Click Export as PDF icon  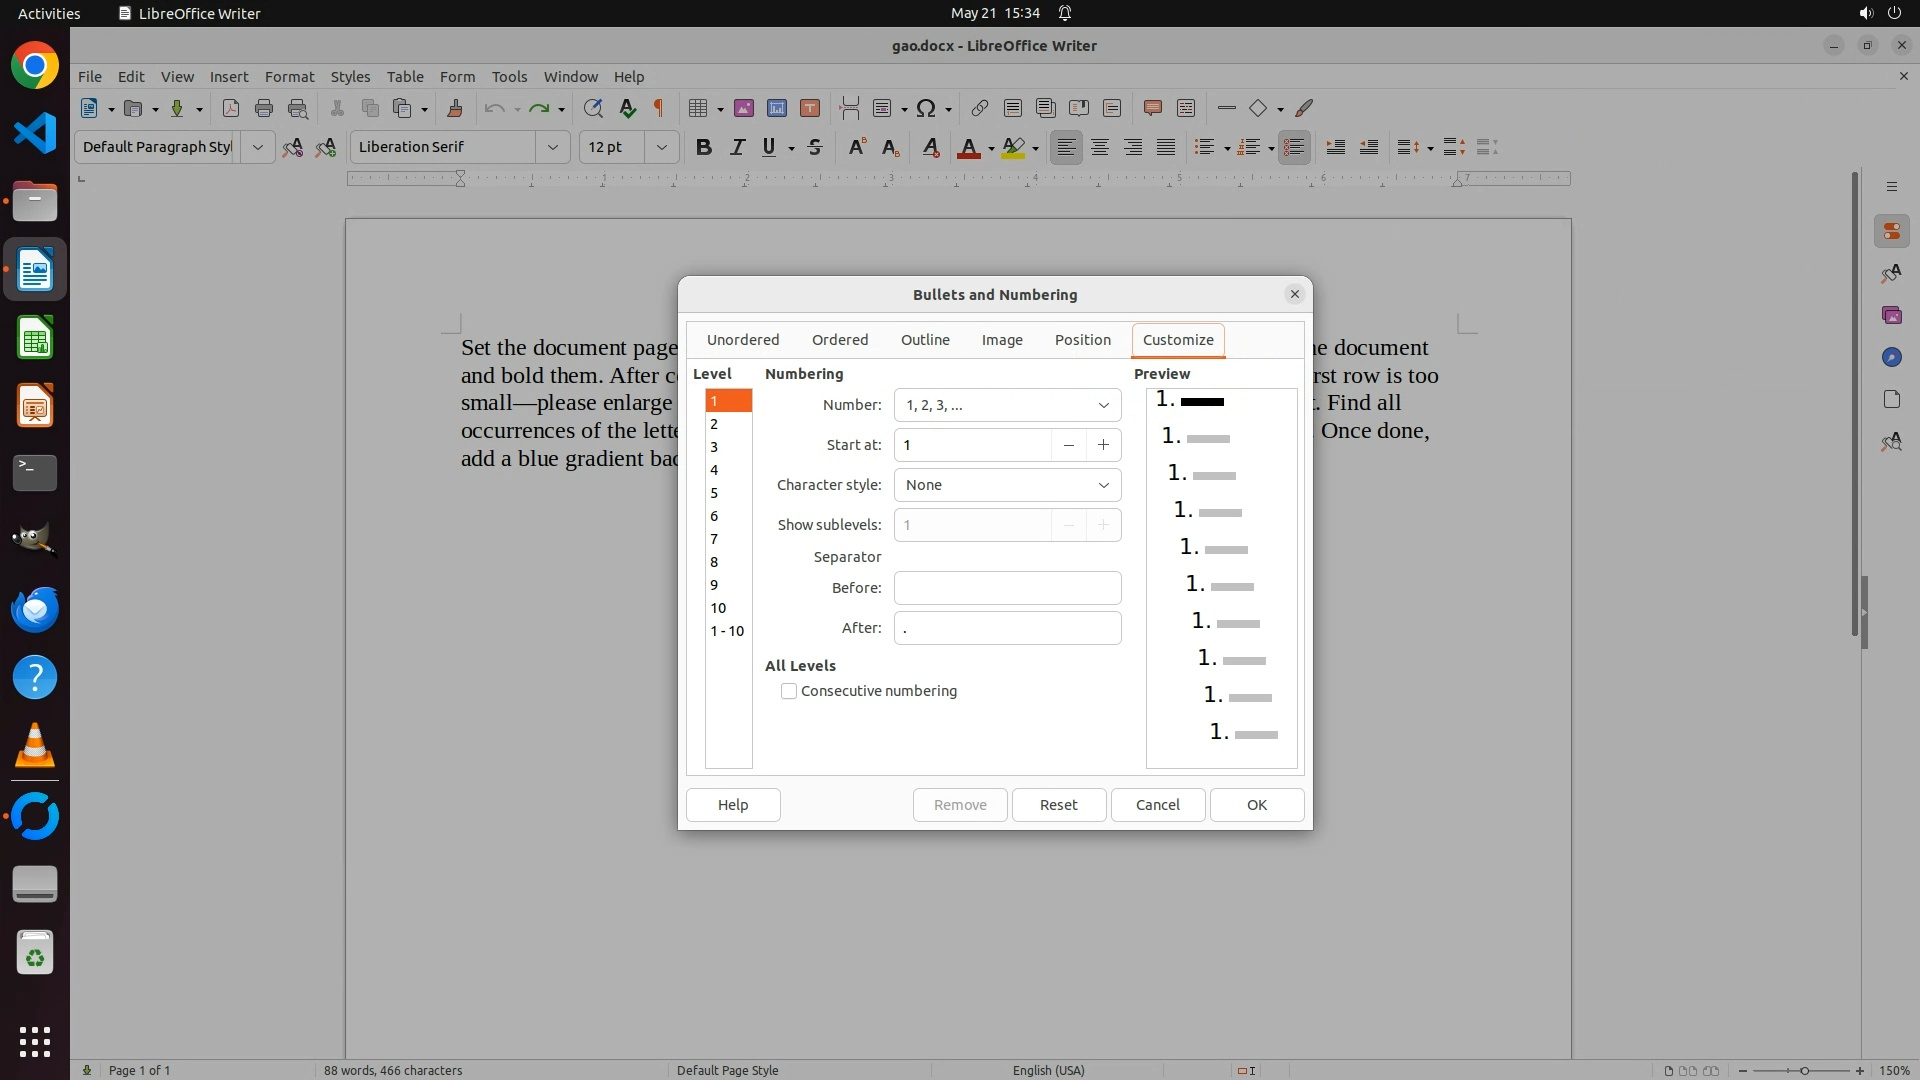pos(231,108)
